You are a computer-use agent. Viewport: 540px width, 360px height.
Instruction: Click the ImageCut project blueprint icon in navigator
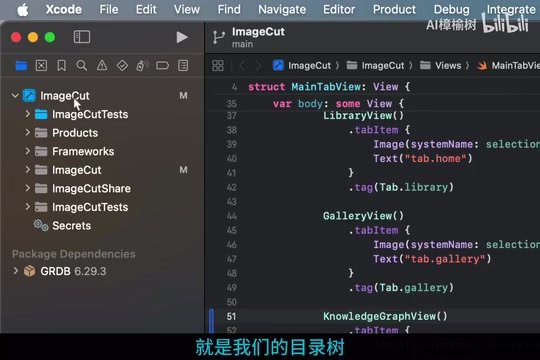pos(29,95)
